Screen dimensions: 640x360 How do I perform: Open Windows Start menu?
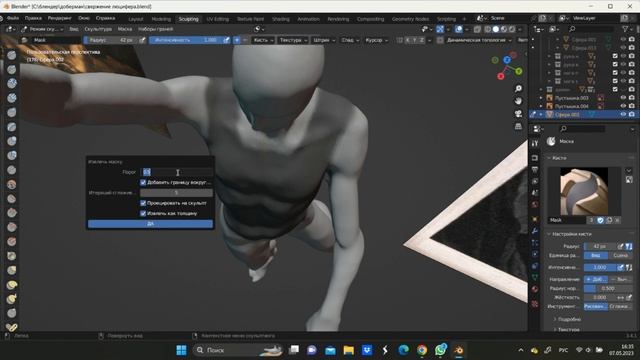click(181, 350)
